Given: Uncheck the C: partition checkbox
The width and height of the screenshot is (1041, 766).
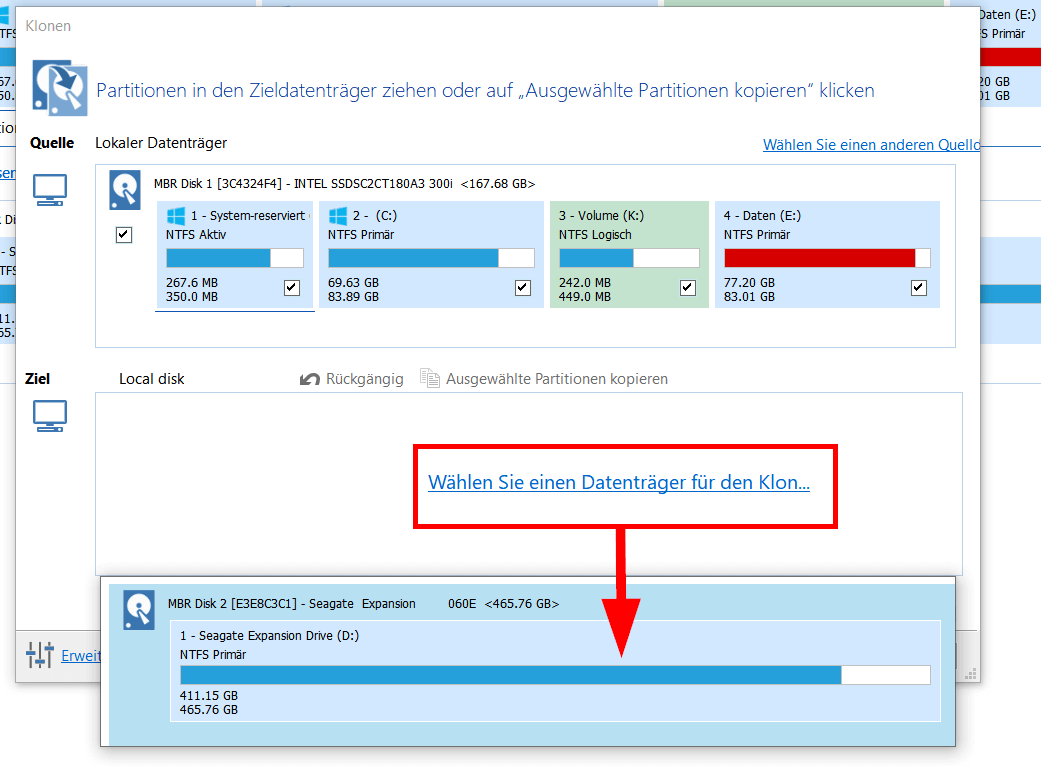Looking at the screenshot, I should 522,287.
